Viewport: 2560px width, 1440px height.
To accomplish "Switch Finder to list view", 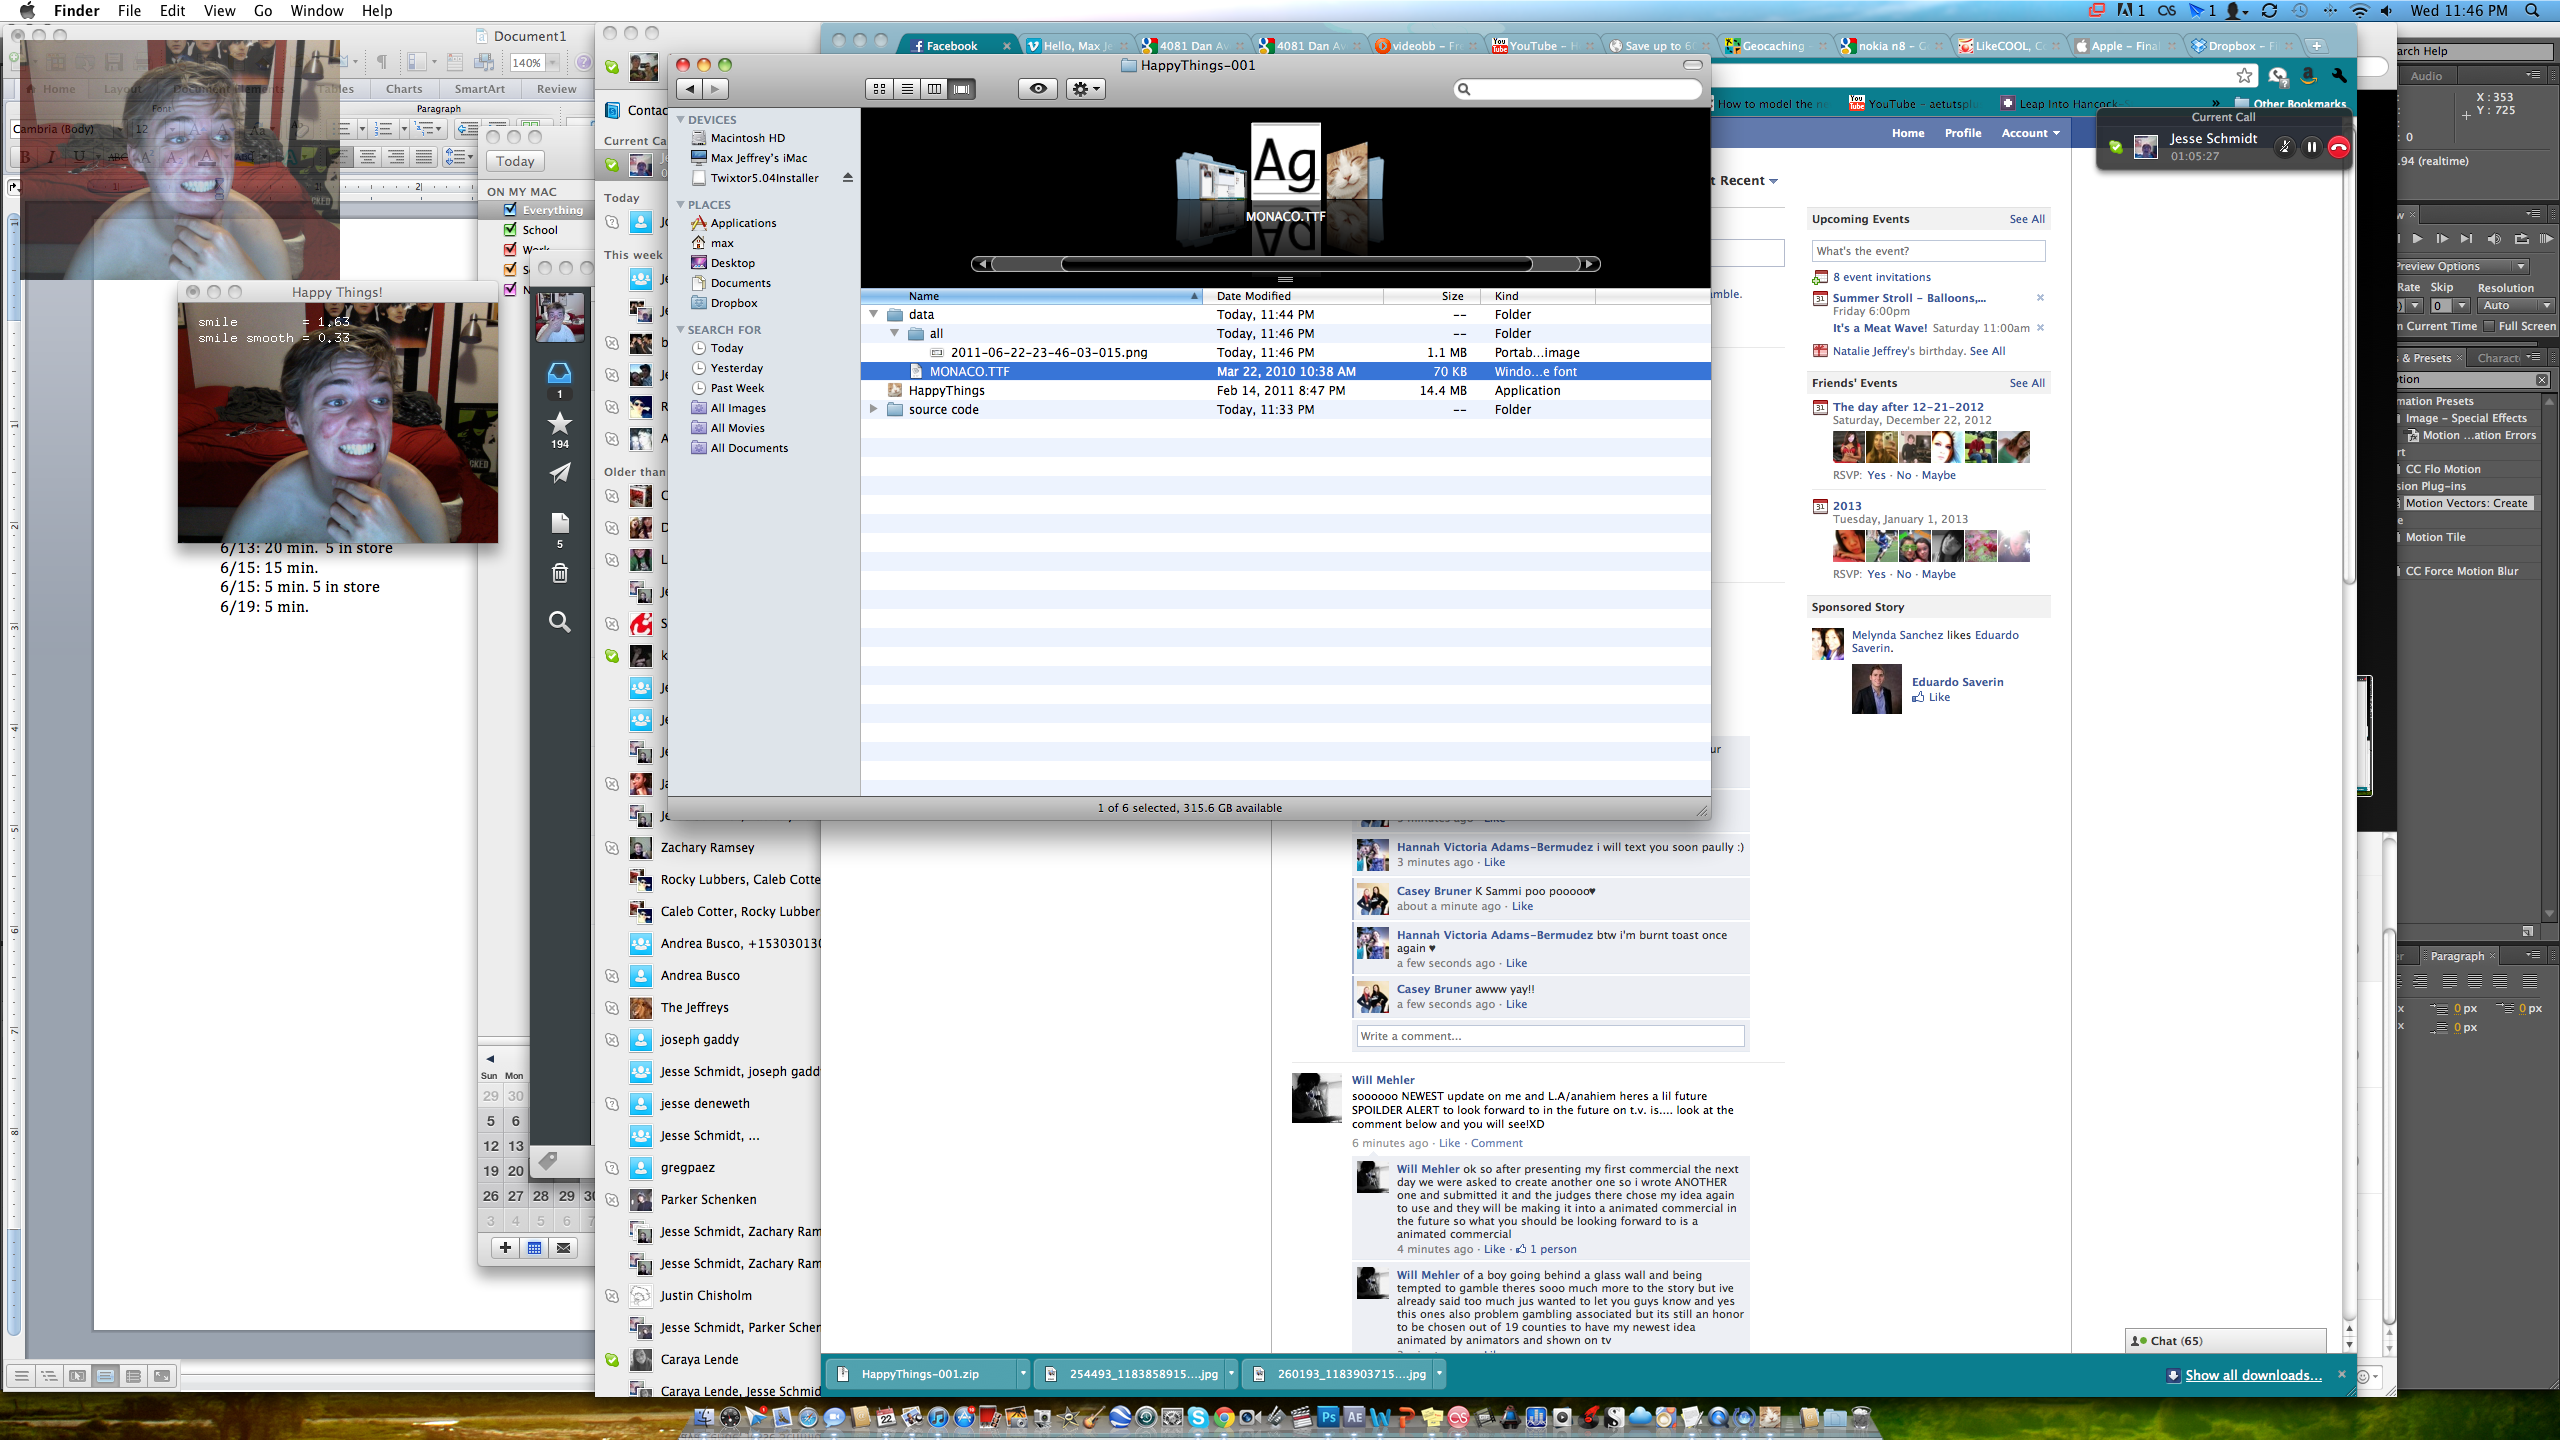I will point(907,89).
